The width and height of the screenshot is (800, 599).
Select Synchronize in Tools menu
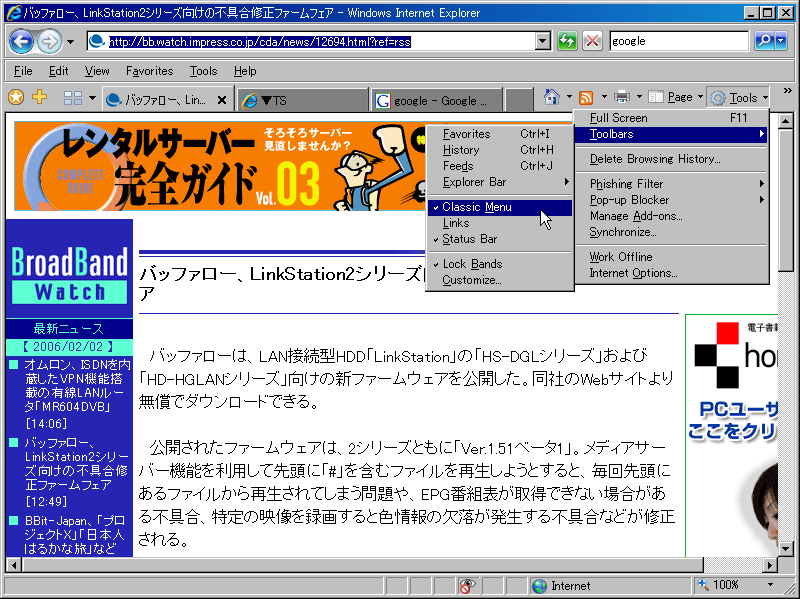click(x=671, y=232)
